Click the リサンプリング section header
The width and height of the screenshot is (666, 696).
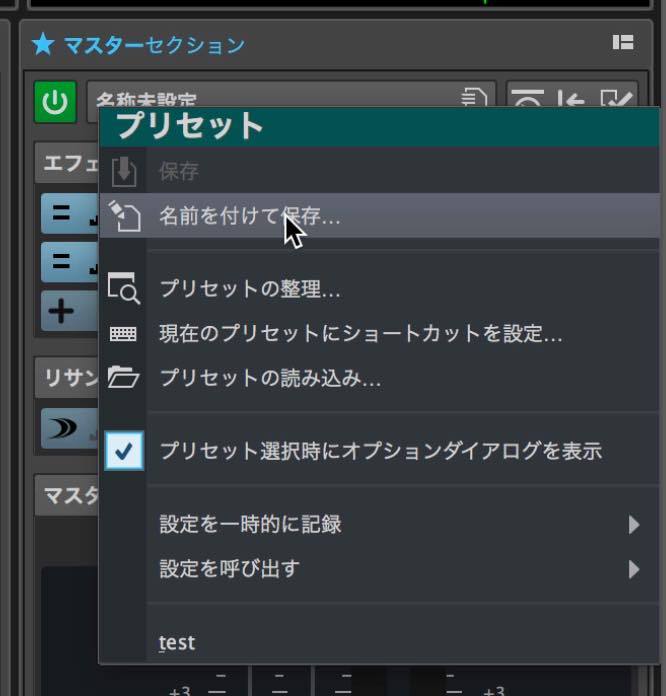pyautogui.click(x=67, y=378)
